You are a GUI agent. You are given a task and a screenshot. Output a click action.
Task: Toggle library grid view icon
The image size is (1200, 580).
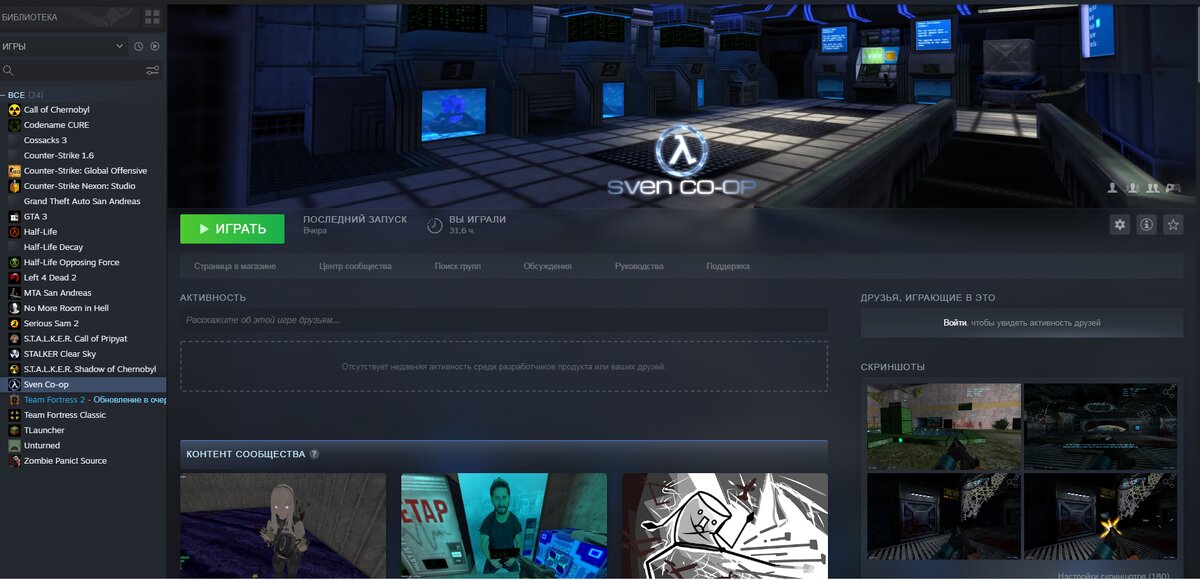(x=152, y=17)
